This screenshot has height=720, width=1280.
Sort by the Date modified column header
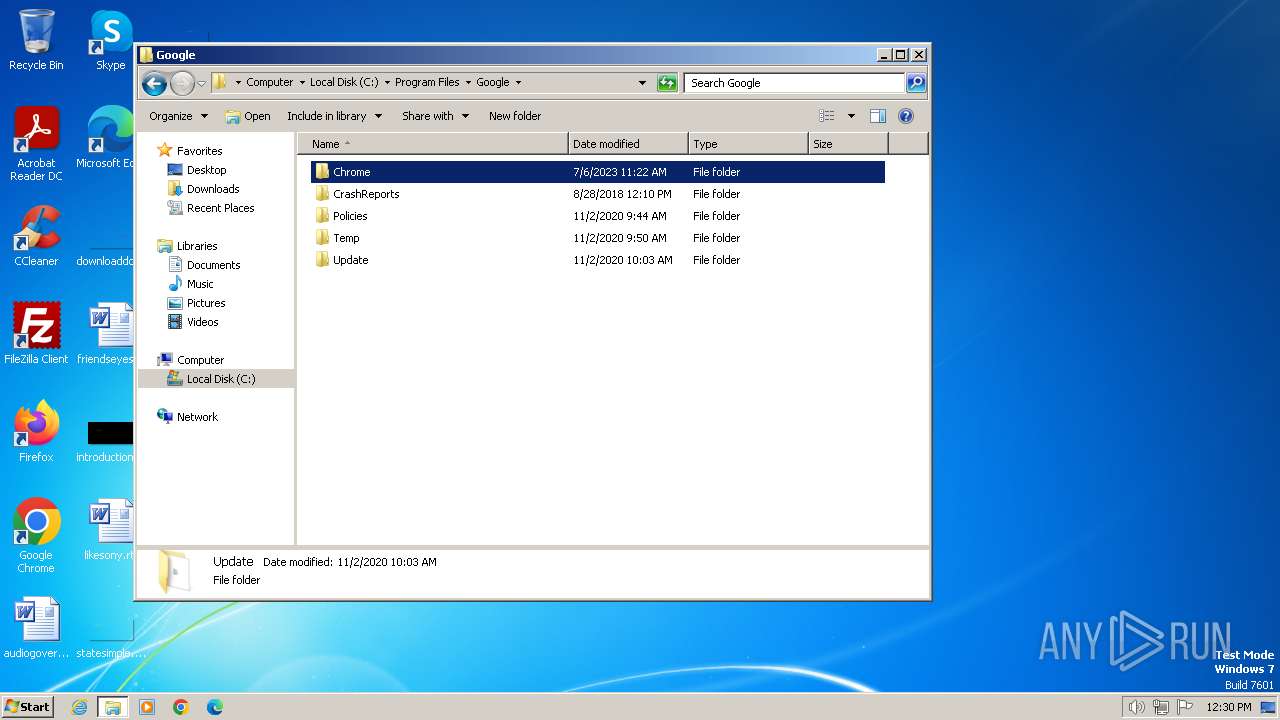[628, 144]
